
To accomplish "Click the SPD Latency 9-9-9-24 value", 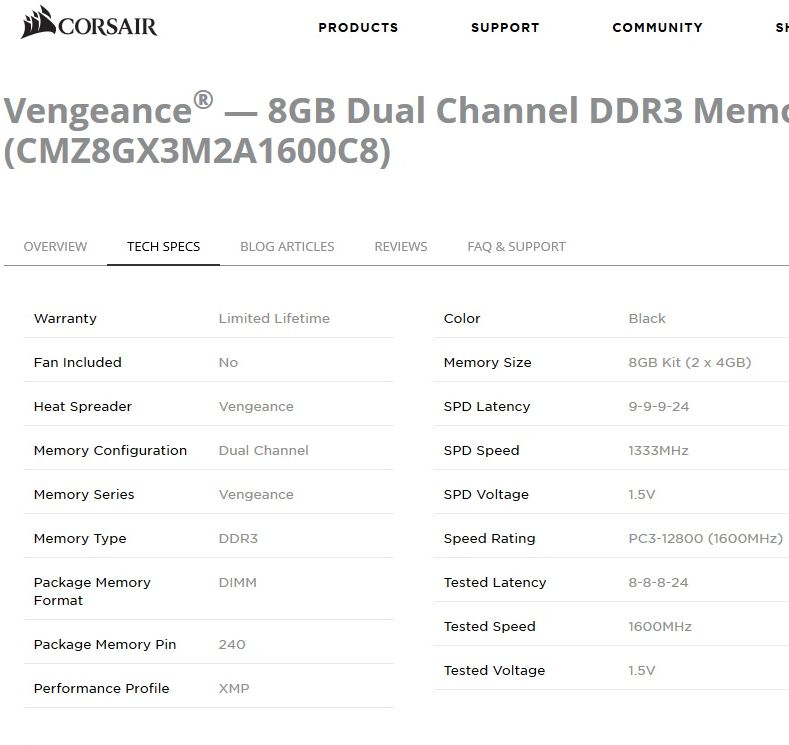I will pyautogui.click(x=658, y=406).
